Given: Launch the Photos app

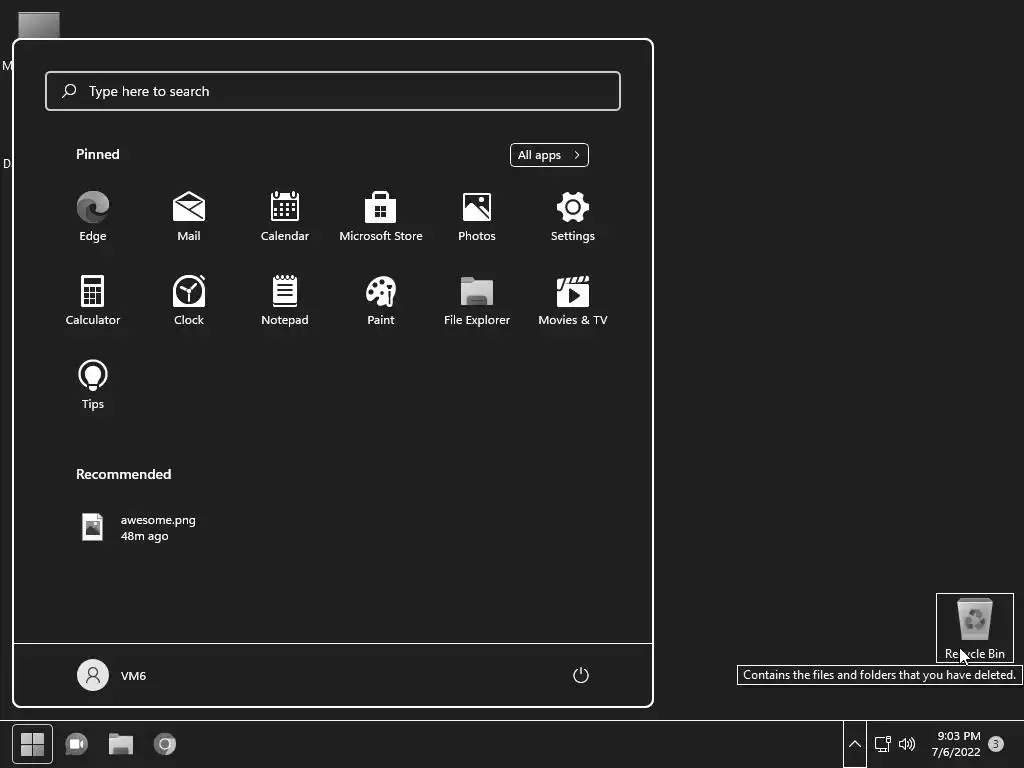Looking at the screenshot, I should click(477, 217).
